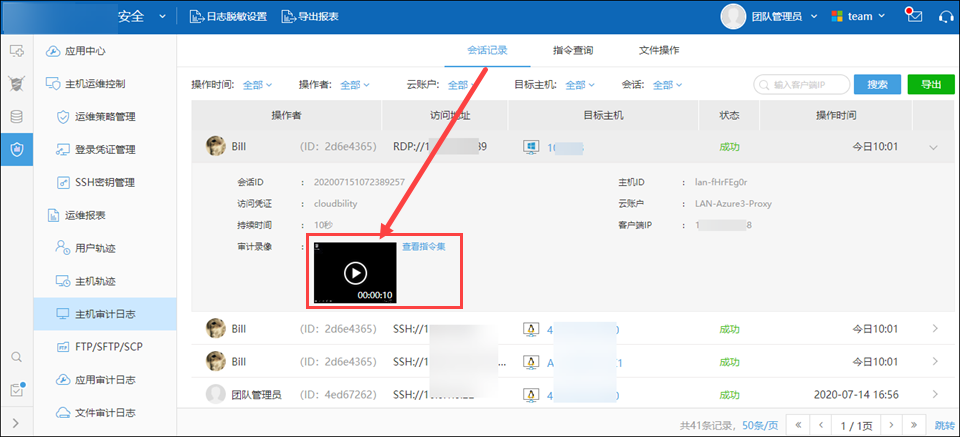Go to the first page with double-left arrow
Image resolution: width=960 pixels, height=438 pixels.
(798, 424)
